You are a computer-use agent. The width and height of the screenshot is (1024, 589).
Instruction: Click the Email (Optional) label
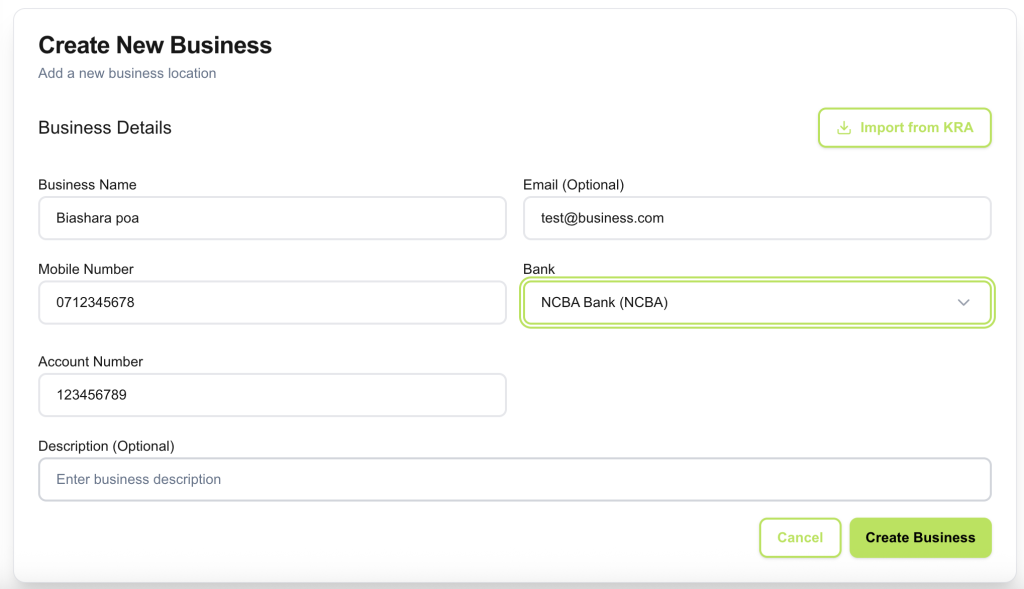(573, 185)
